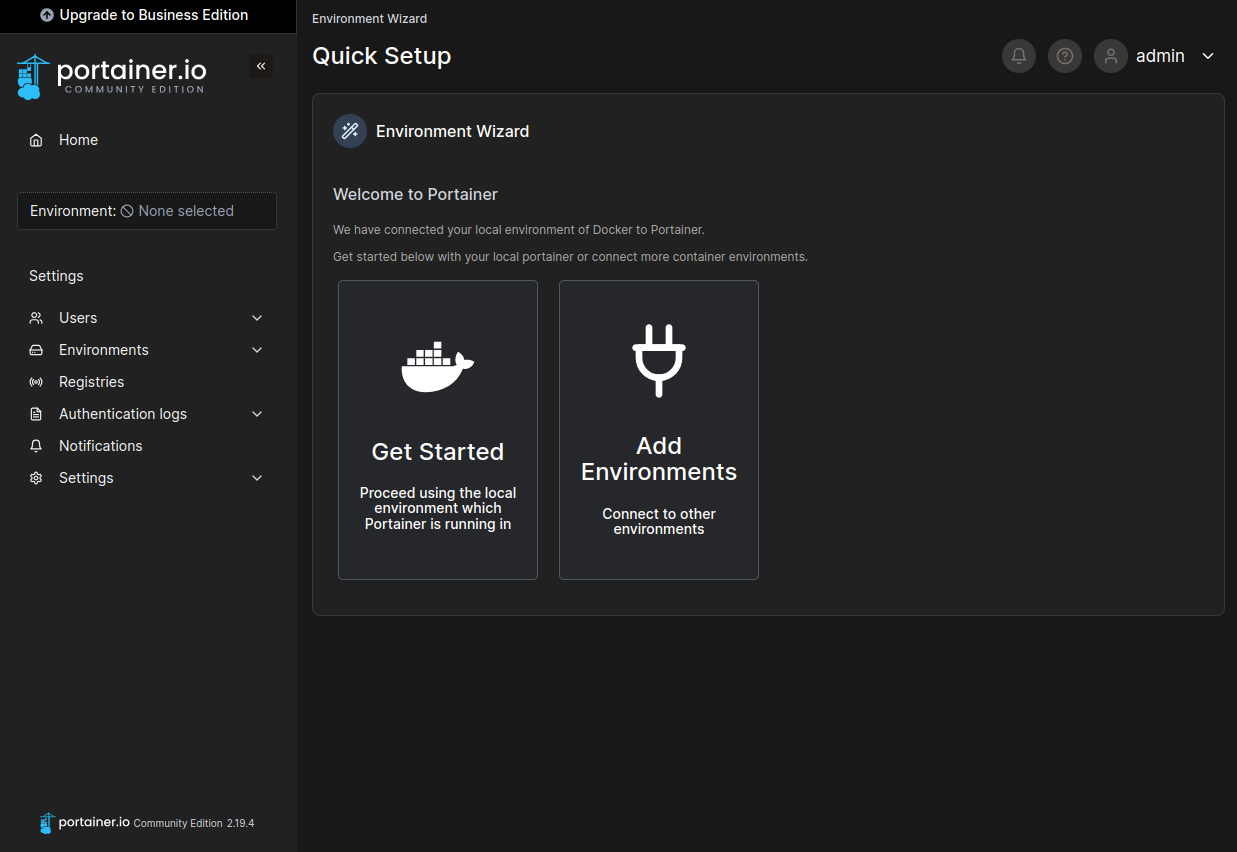Click the plug icon on Add Environments
Viewport: 1237px width, 852px height.
[659, 361]
